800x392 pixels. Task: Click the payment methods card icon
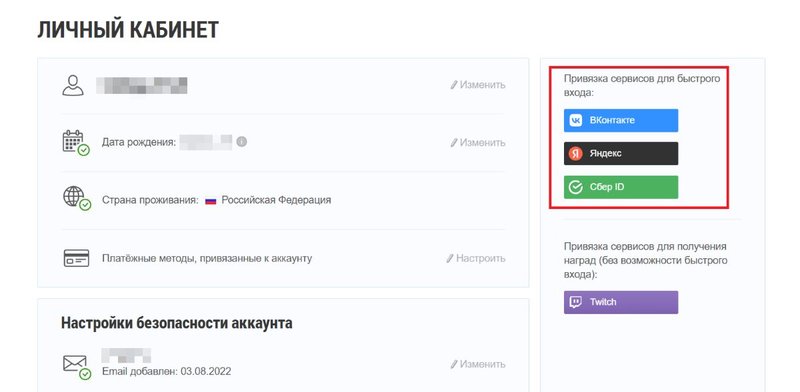pos(76,258)
